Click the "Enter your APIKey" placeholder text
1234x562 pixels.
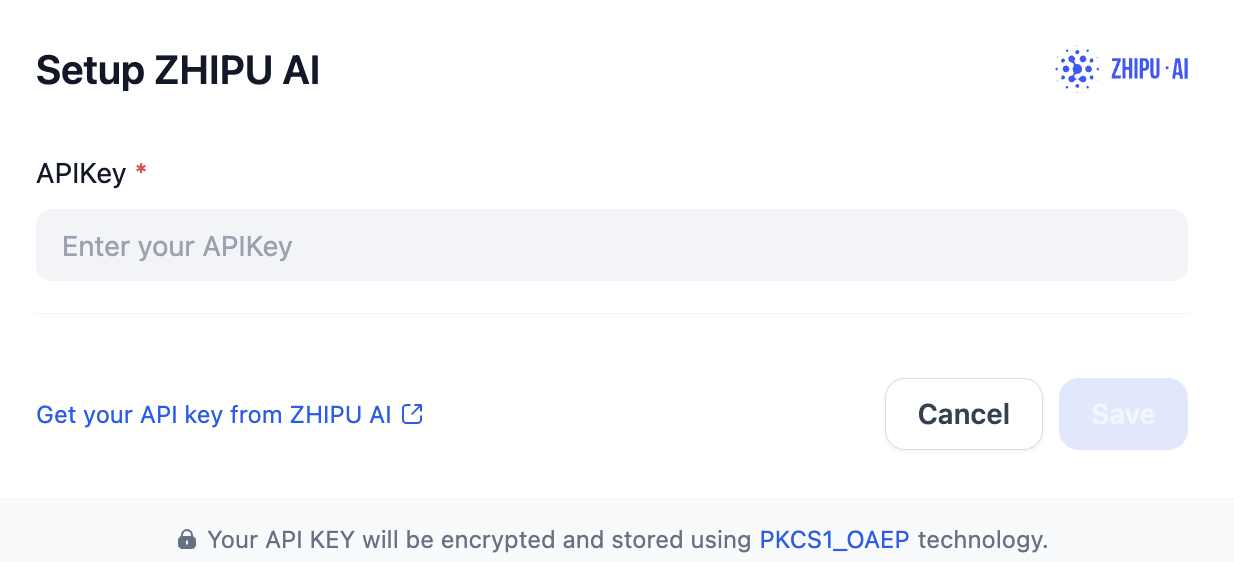coord(177,246)
